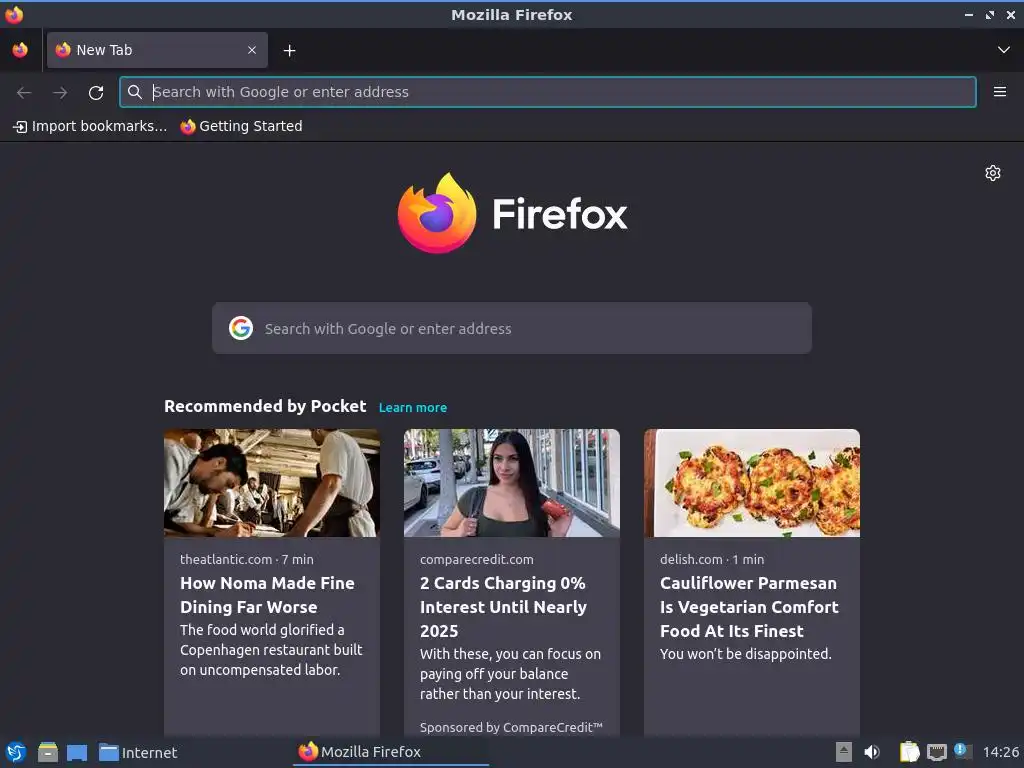Viewport: 1024px width, 768px height.
Task: Open the Cauliflower Parmesan recipe image
Action: tap(752, 483)
